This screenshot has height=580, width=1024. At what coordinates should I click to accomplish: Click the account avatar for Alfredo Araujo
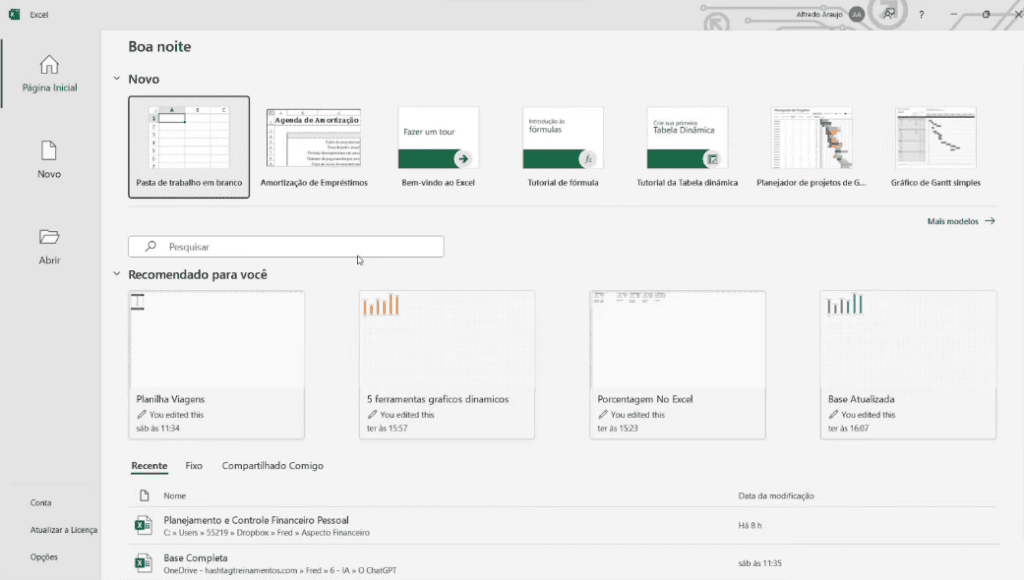tap(857, 14)
